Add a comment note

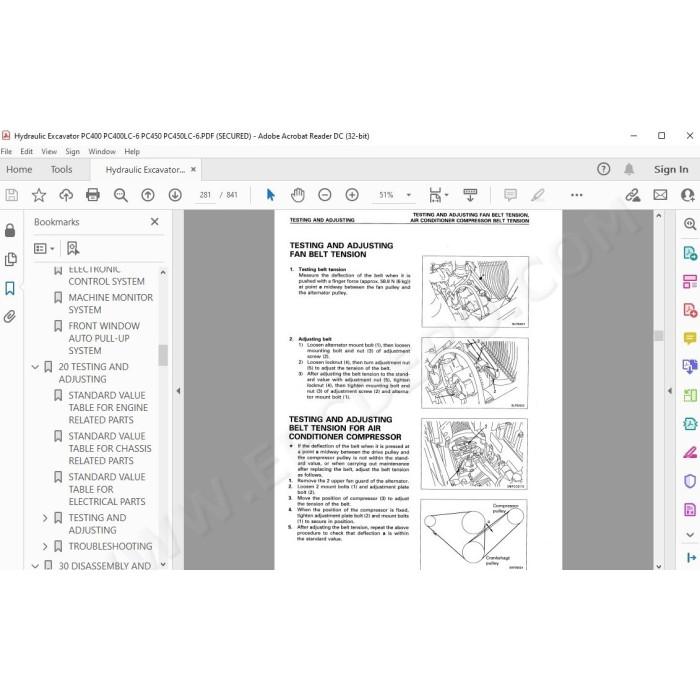(x=510, y=195)
